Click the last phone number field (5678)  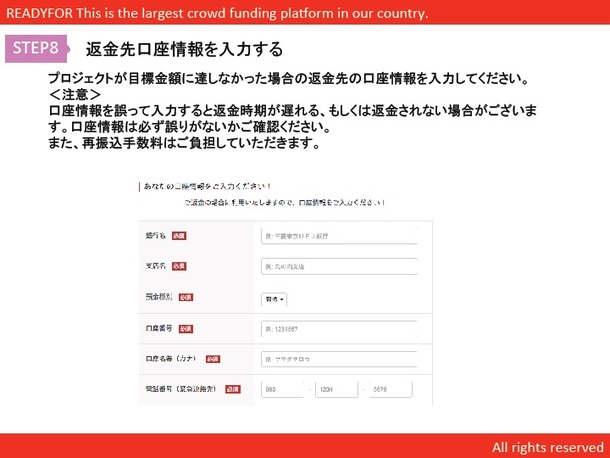click(394, 388)
